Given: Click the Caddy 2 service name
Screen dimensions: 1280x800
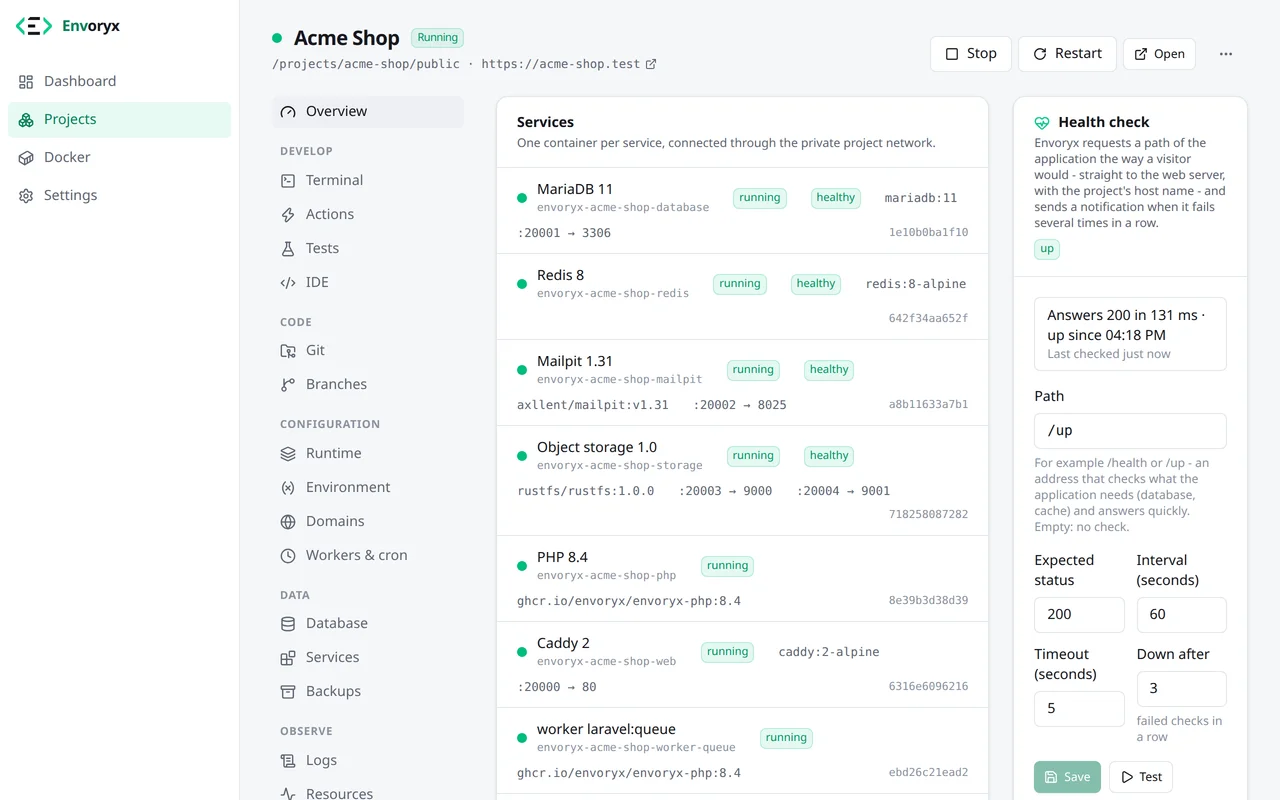Looking at the screenshot, I should pyautogui.click(x=563, y=643).
